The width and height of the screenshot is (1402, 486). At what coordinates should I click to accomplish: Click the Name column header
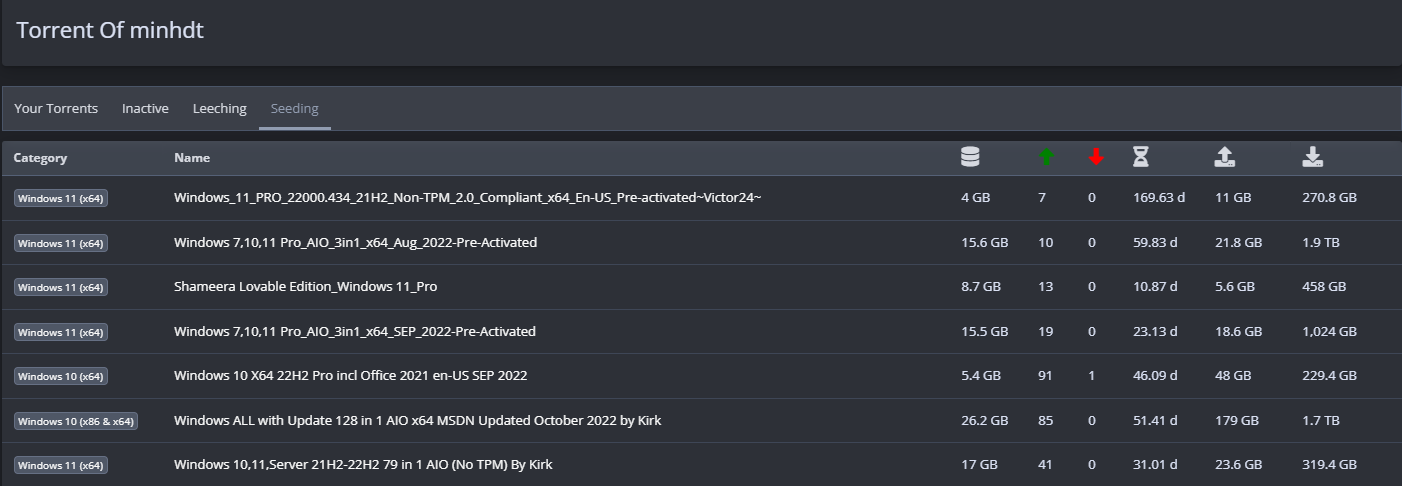(192, 158)
